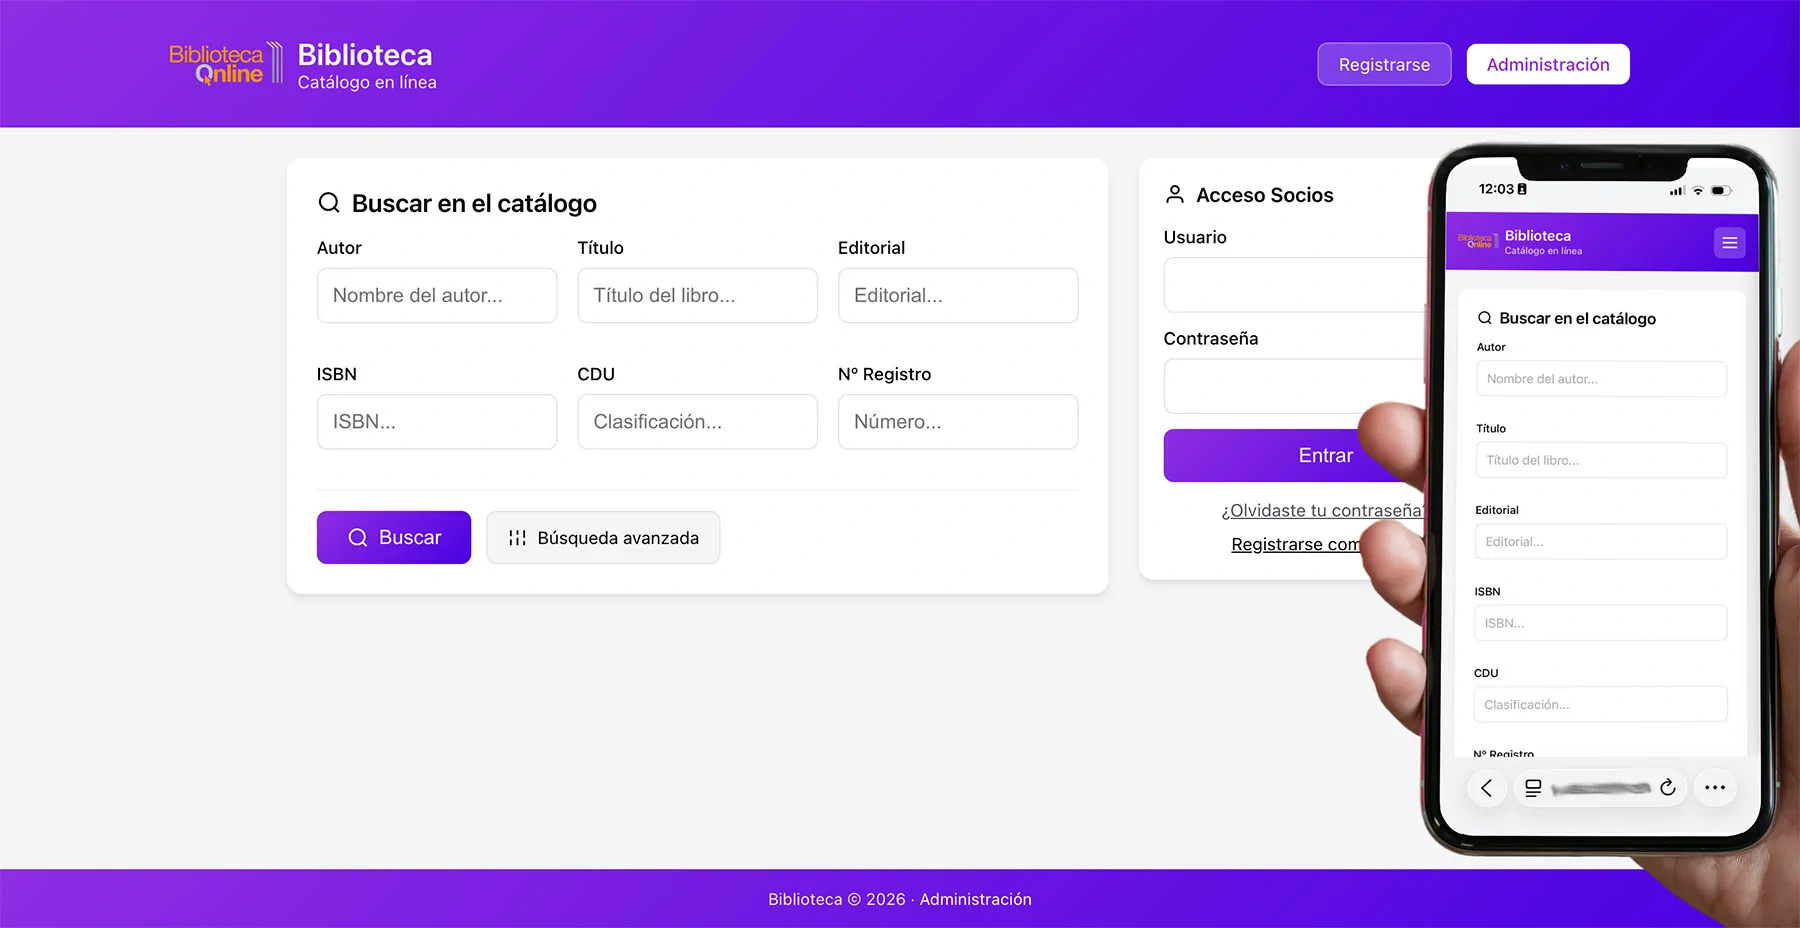Open Búsqueda avanzada options
Screen dimensions: 1800x928
pos(603,538)
